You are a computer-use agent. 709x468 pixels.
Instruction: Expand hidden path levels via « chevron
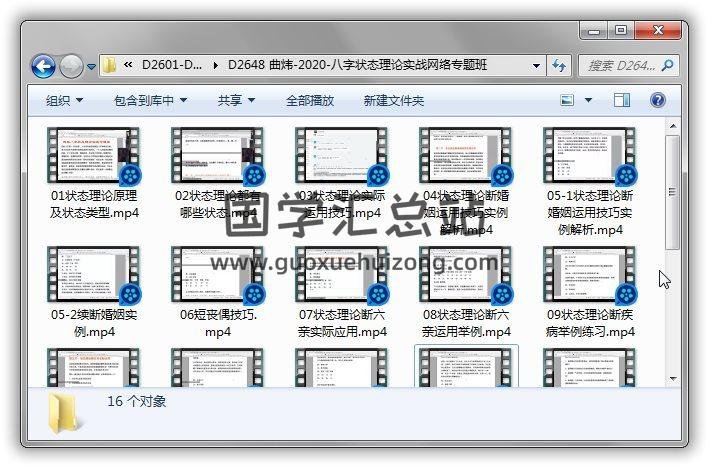point(128,65)
